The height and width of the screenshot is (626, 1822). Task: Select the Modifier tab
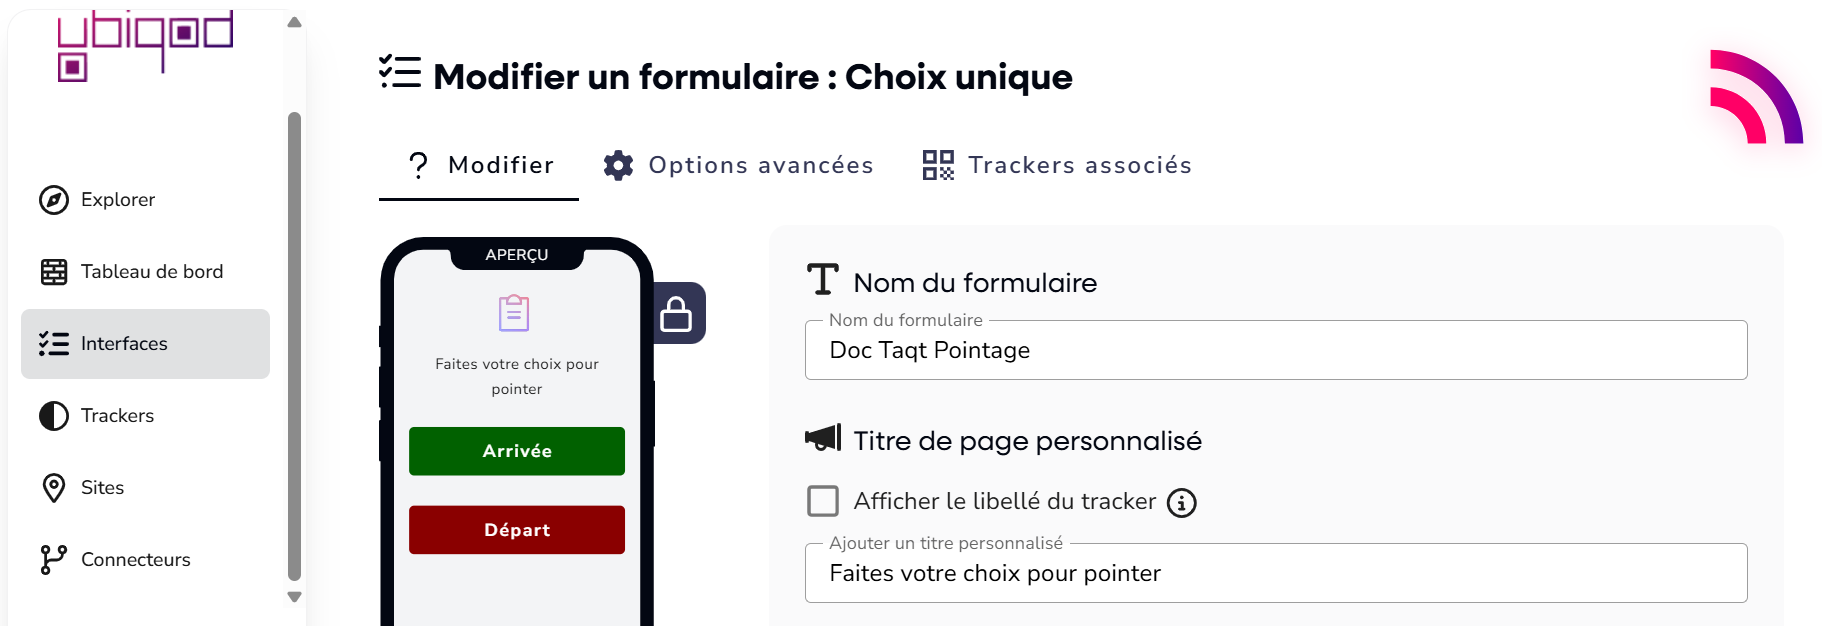coord(479,165)
